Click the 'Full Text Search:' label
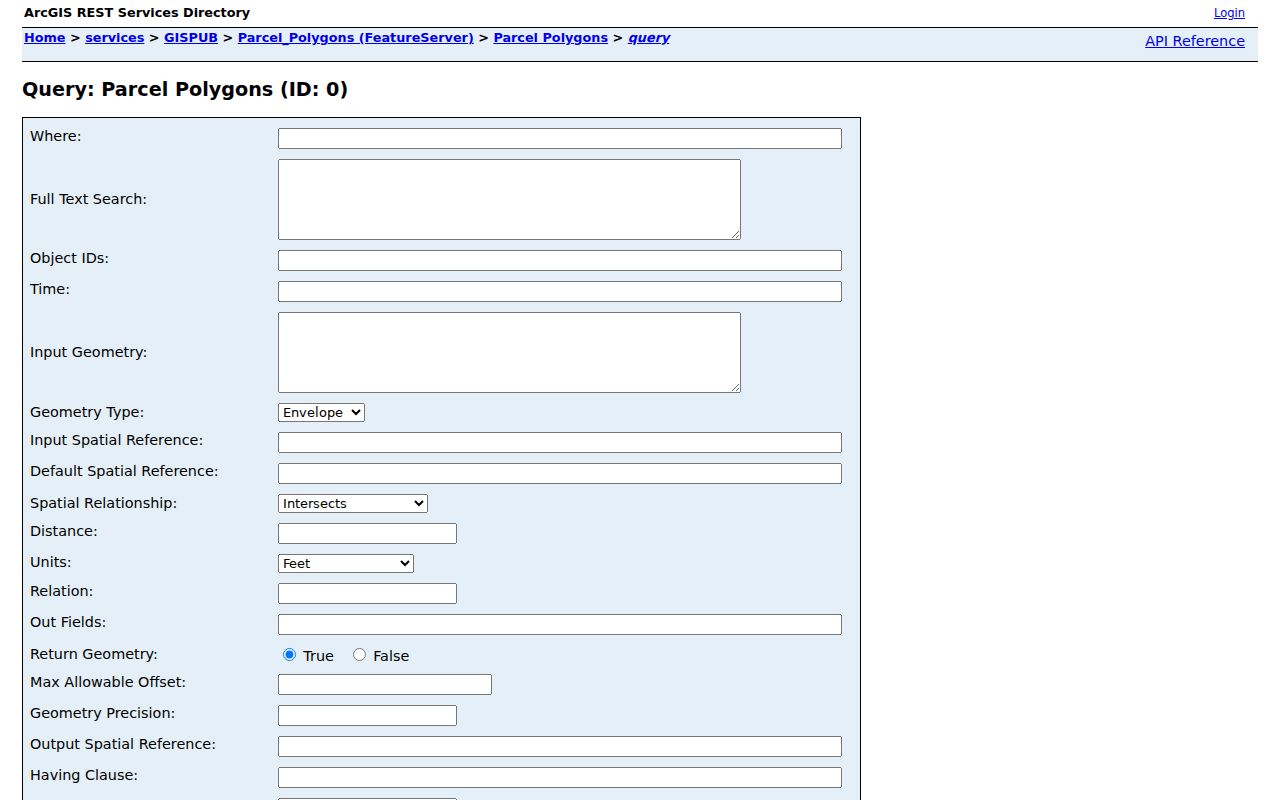Viewport: 1280px width, 800px height. 88,199
